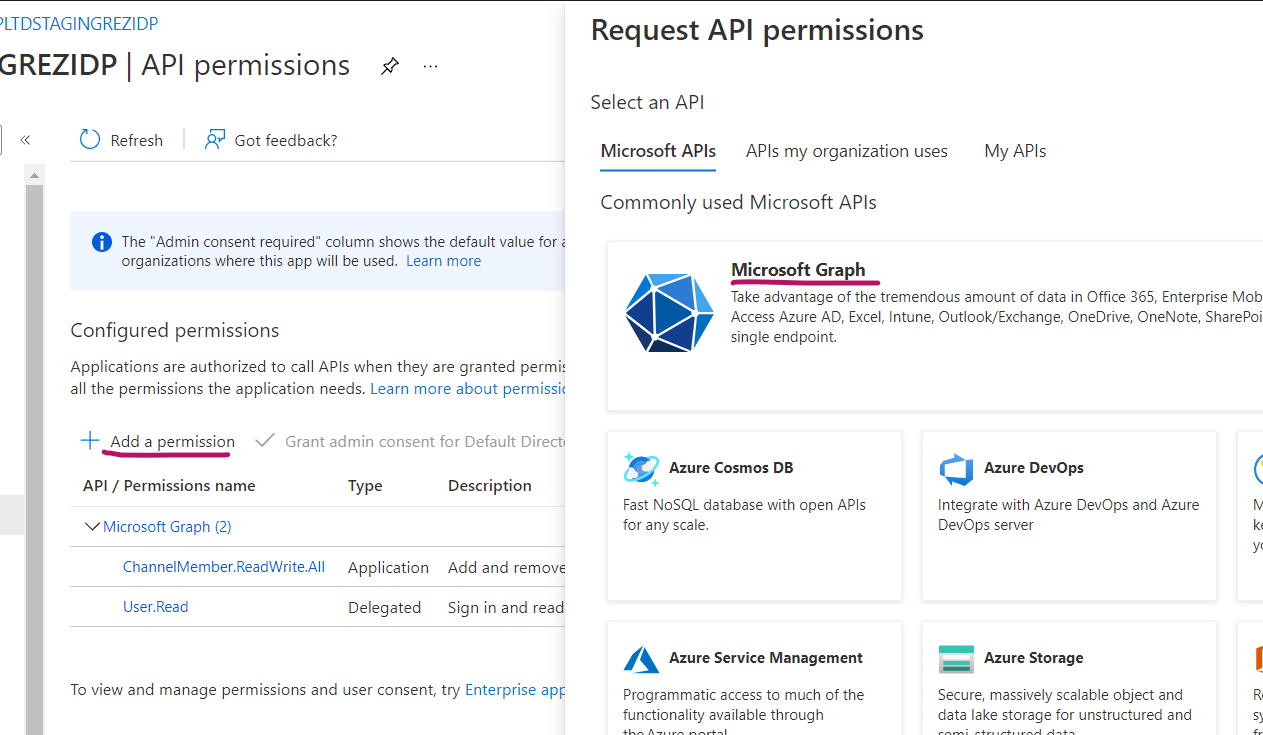
Task: Collapse the Microsoft Graph (2) permissions group
Action: 92,526
